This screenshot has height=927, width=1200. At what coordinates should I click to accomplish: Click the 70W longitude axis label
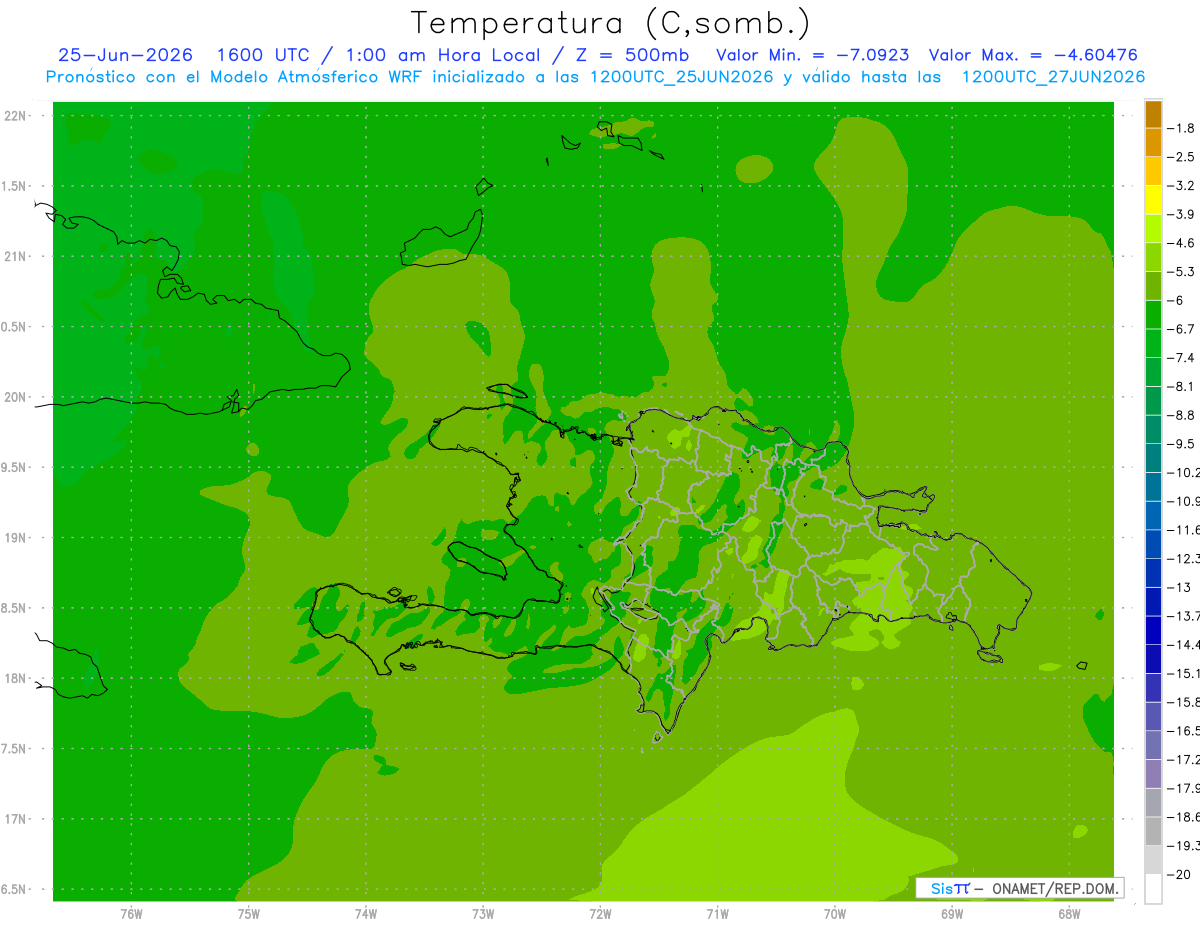click(x=834, y=914)
